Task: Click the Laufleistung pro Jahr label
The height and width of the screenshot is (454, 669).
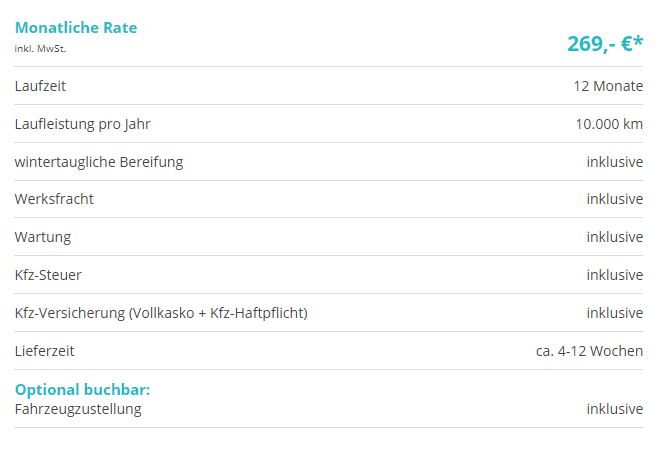Action: [82, 124]
